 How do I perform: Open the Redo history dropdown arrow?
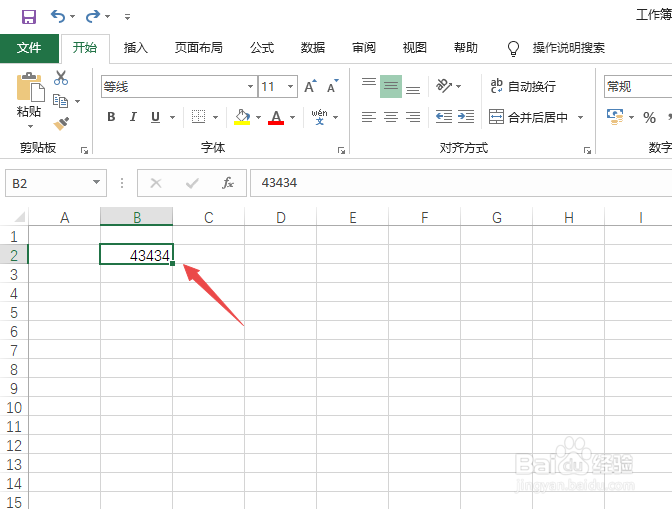point(108,17)
